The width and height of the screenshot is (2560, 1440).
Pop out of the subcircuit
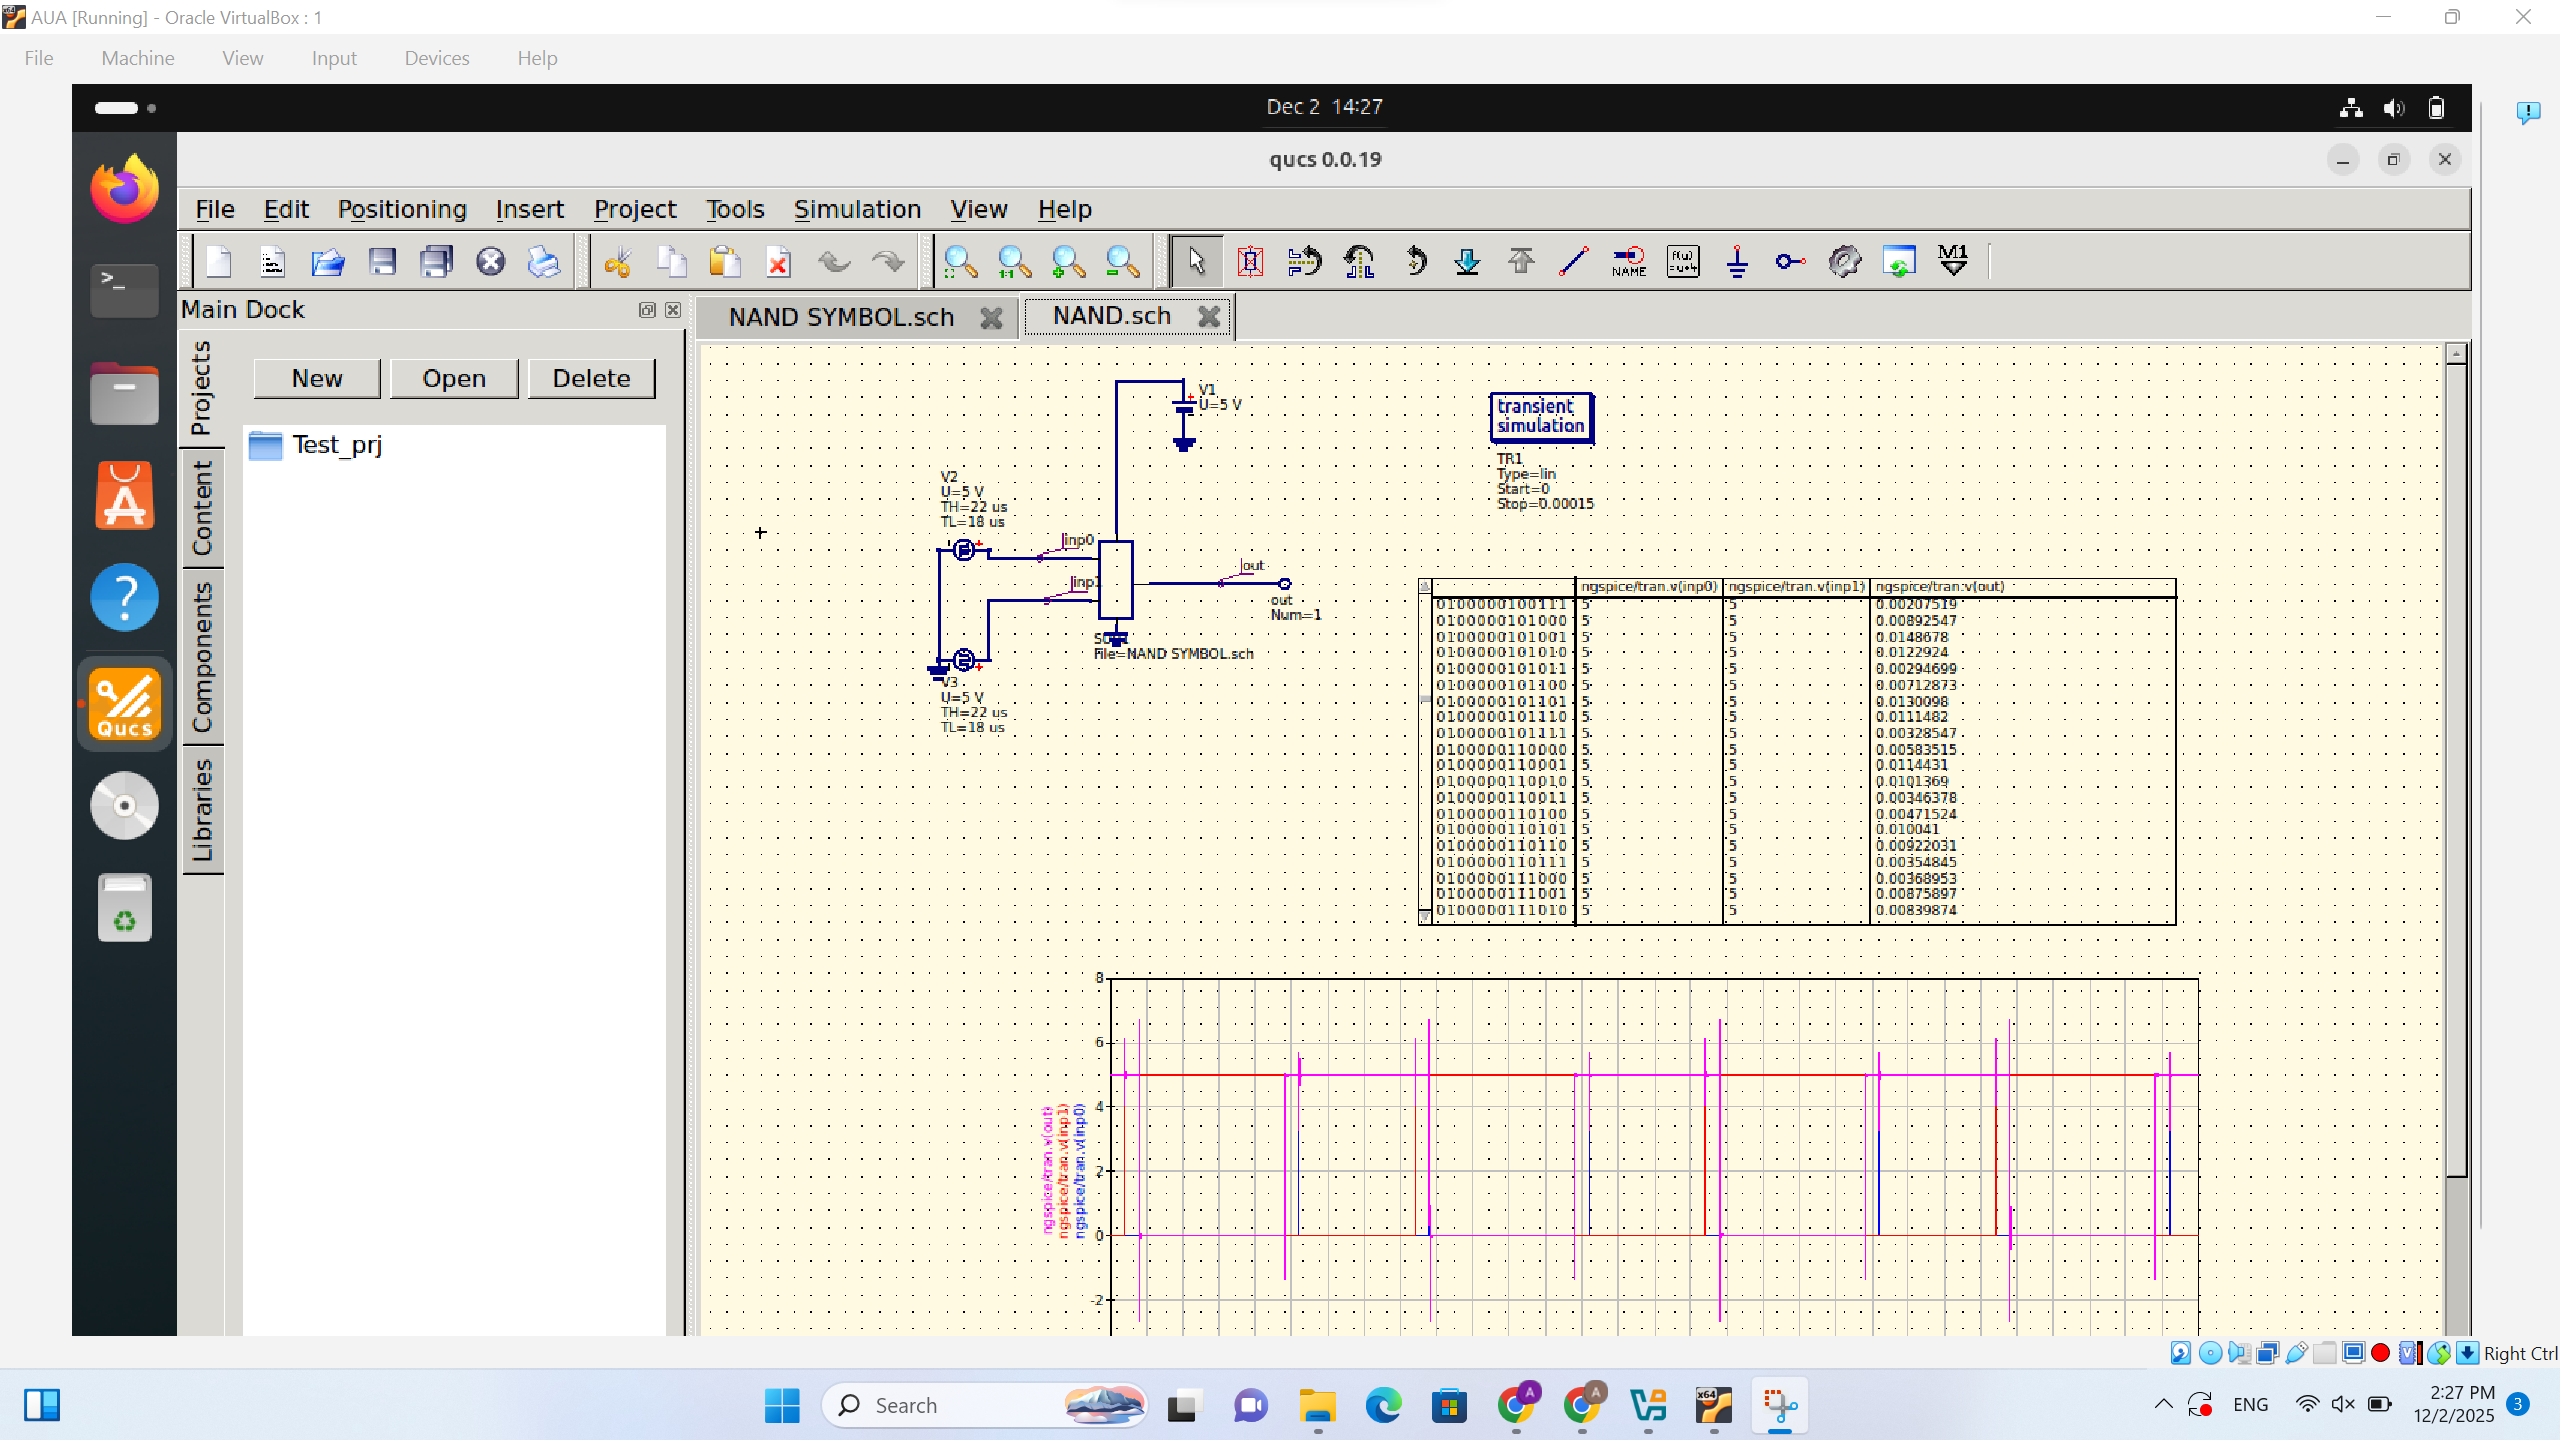[x=1521, y=262]
